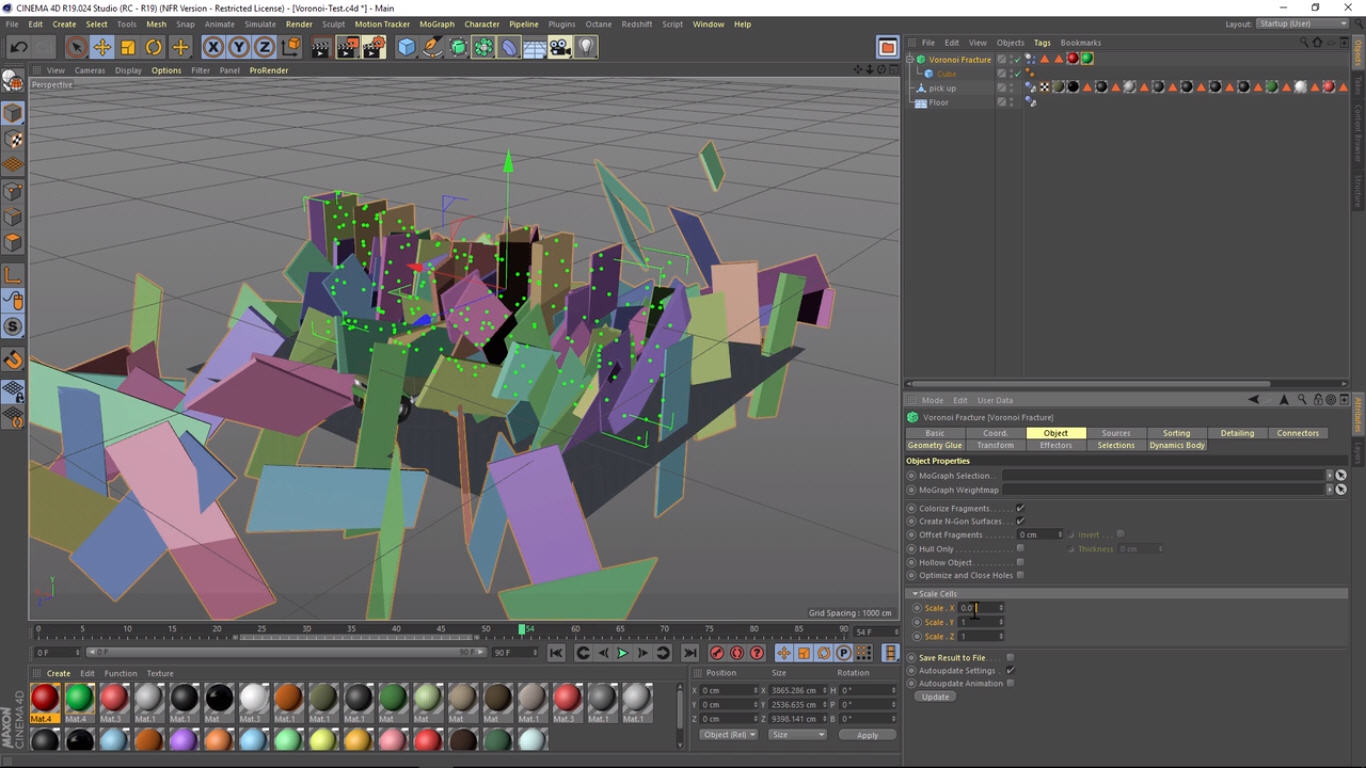Toggle Voronoi Fracture enable checkmark in Object Manager
This screenshot has height=768, width=1366.
(x=1017, y=59)
